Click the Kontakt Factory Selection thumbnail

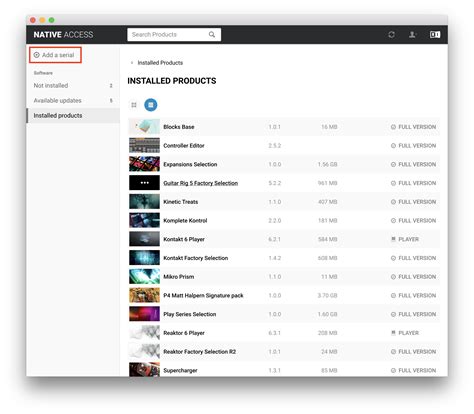coord(144,258)
